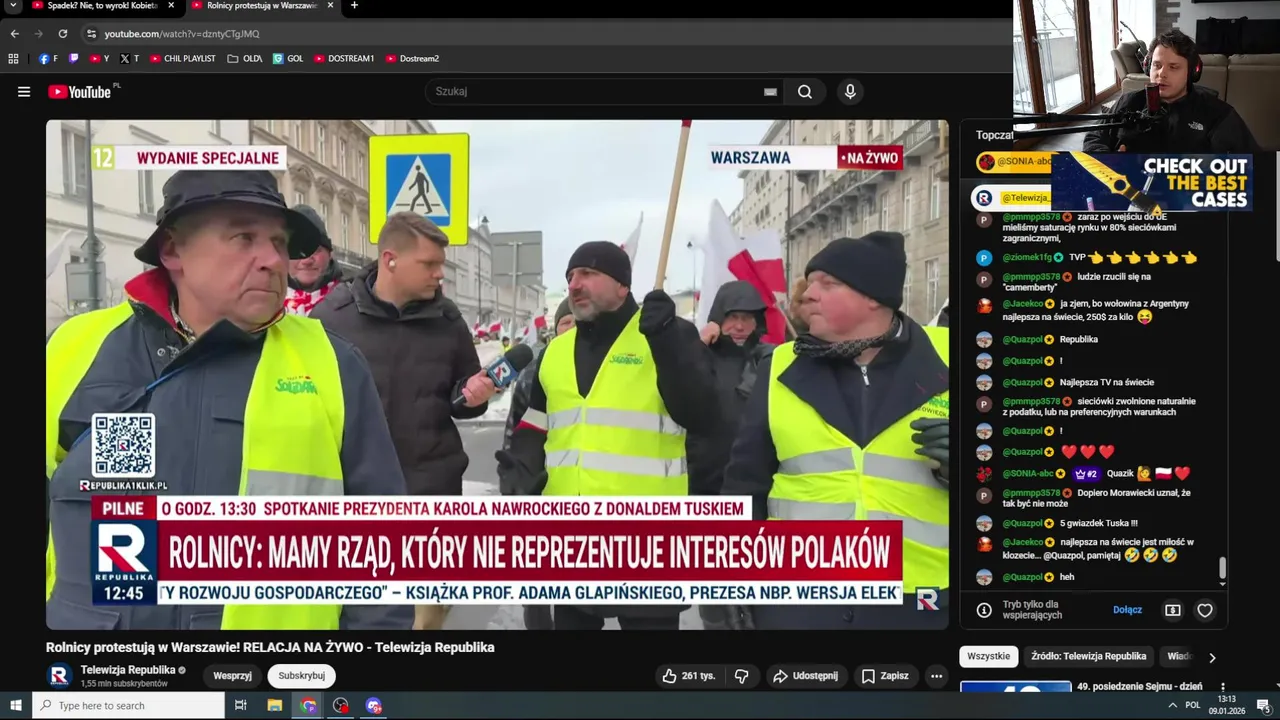Open the notification center icon

tap(1263, 705)
